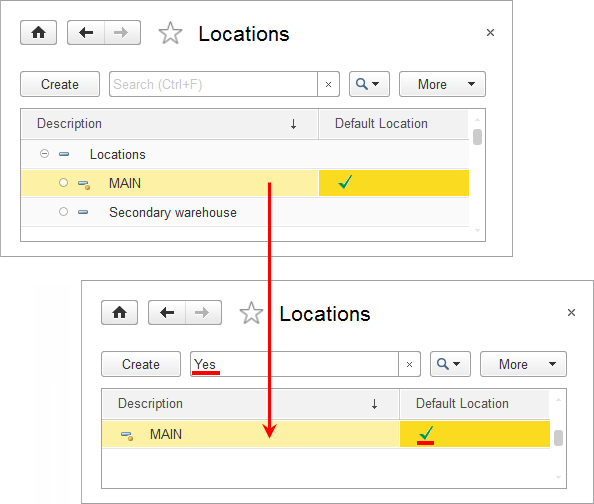Viewport: 594px width, 504px height.
Task: Collapse the Locations tree group
Action: [x=44, y=154]
